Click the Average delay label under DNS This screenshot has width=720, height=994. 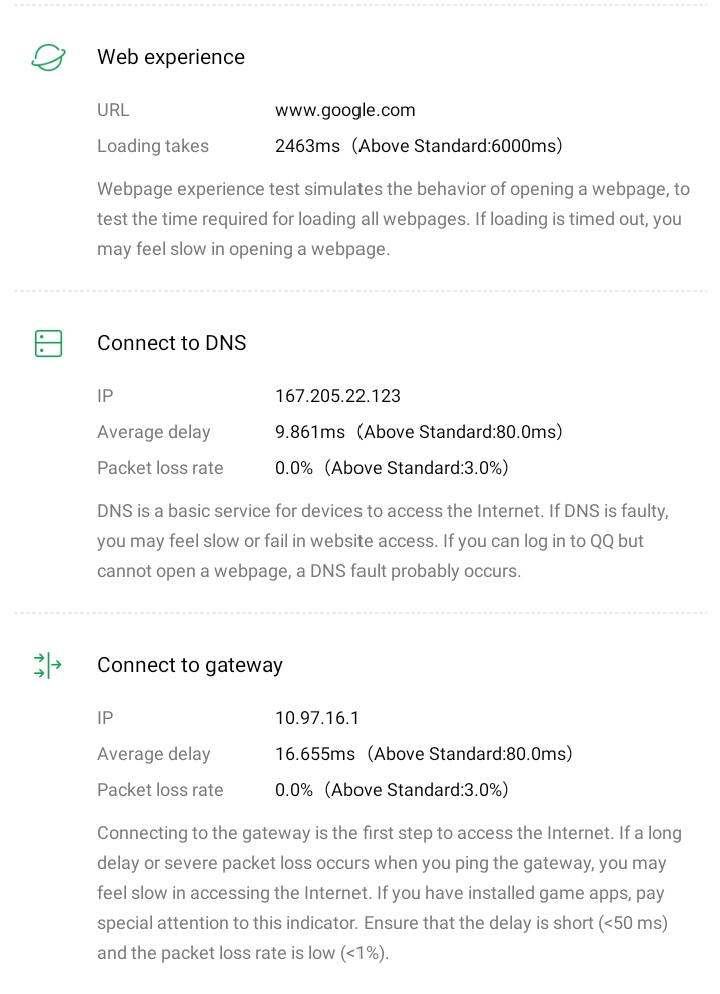click(x=154, y=433)
